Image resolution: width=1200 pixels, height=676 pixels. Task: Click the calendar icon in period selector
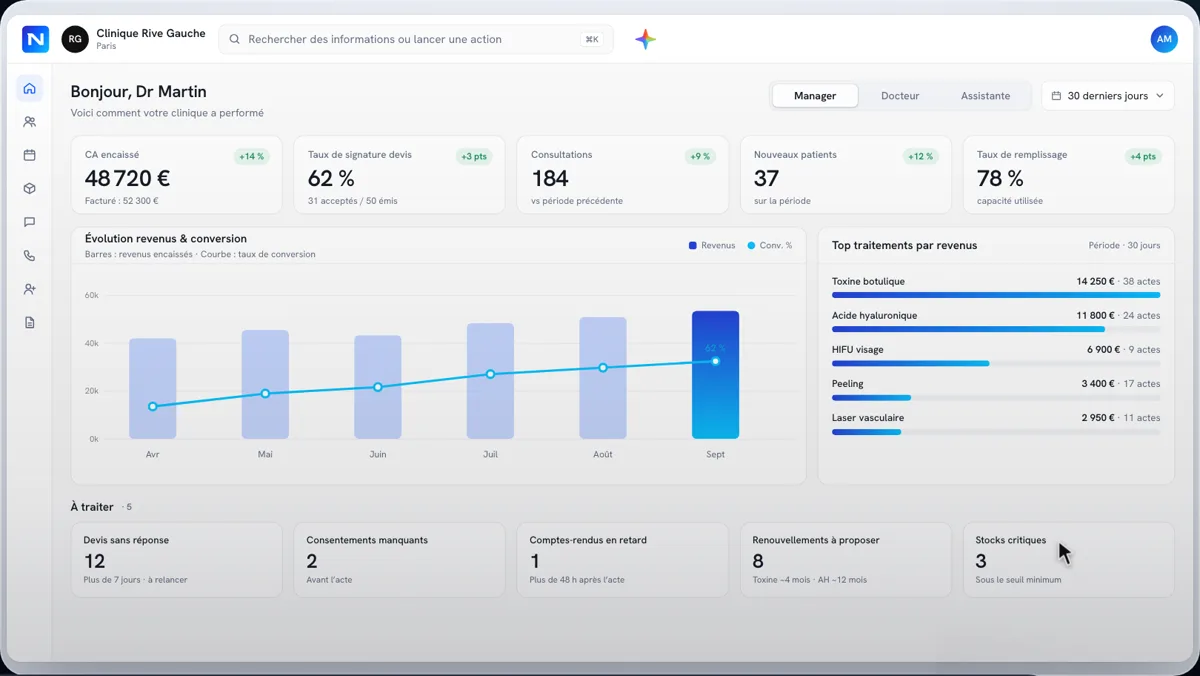(1057, 96)
